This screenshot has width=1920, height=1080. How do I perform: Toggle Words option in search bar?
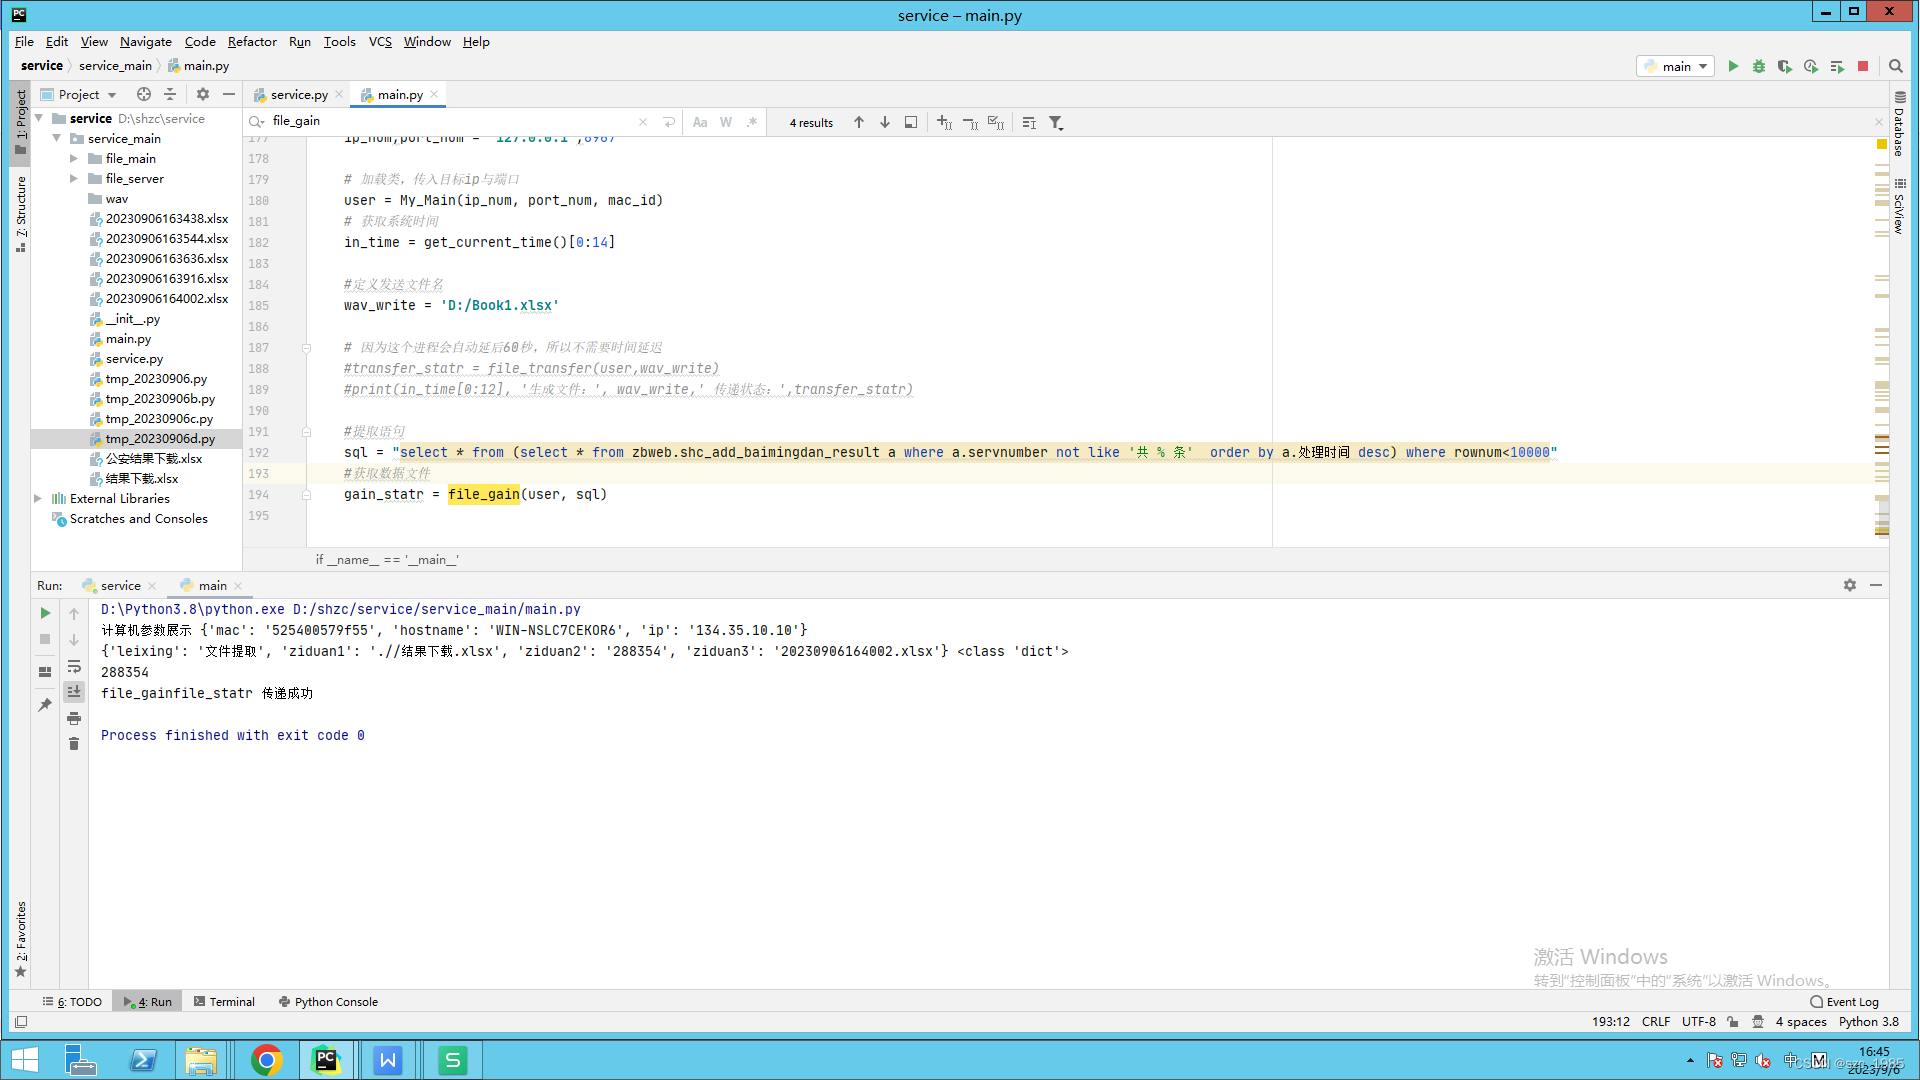coord(726,122)
